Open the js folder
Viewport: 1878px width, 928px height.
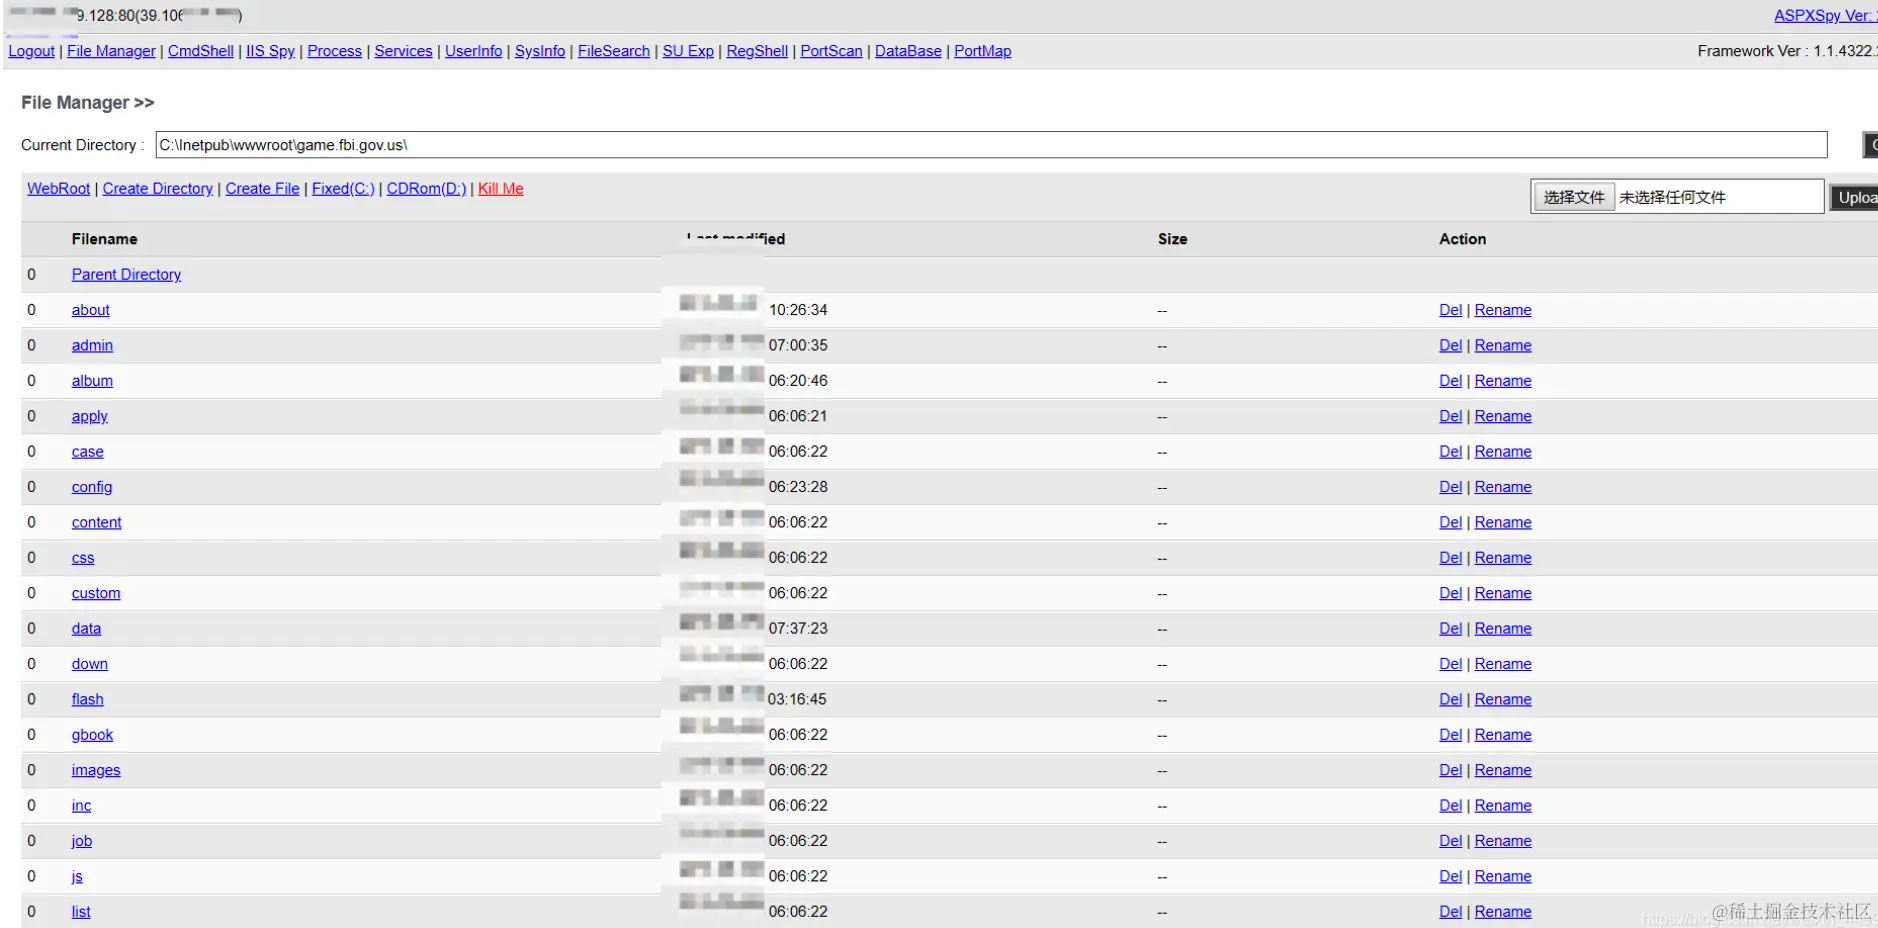tap(77, 877)
